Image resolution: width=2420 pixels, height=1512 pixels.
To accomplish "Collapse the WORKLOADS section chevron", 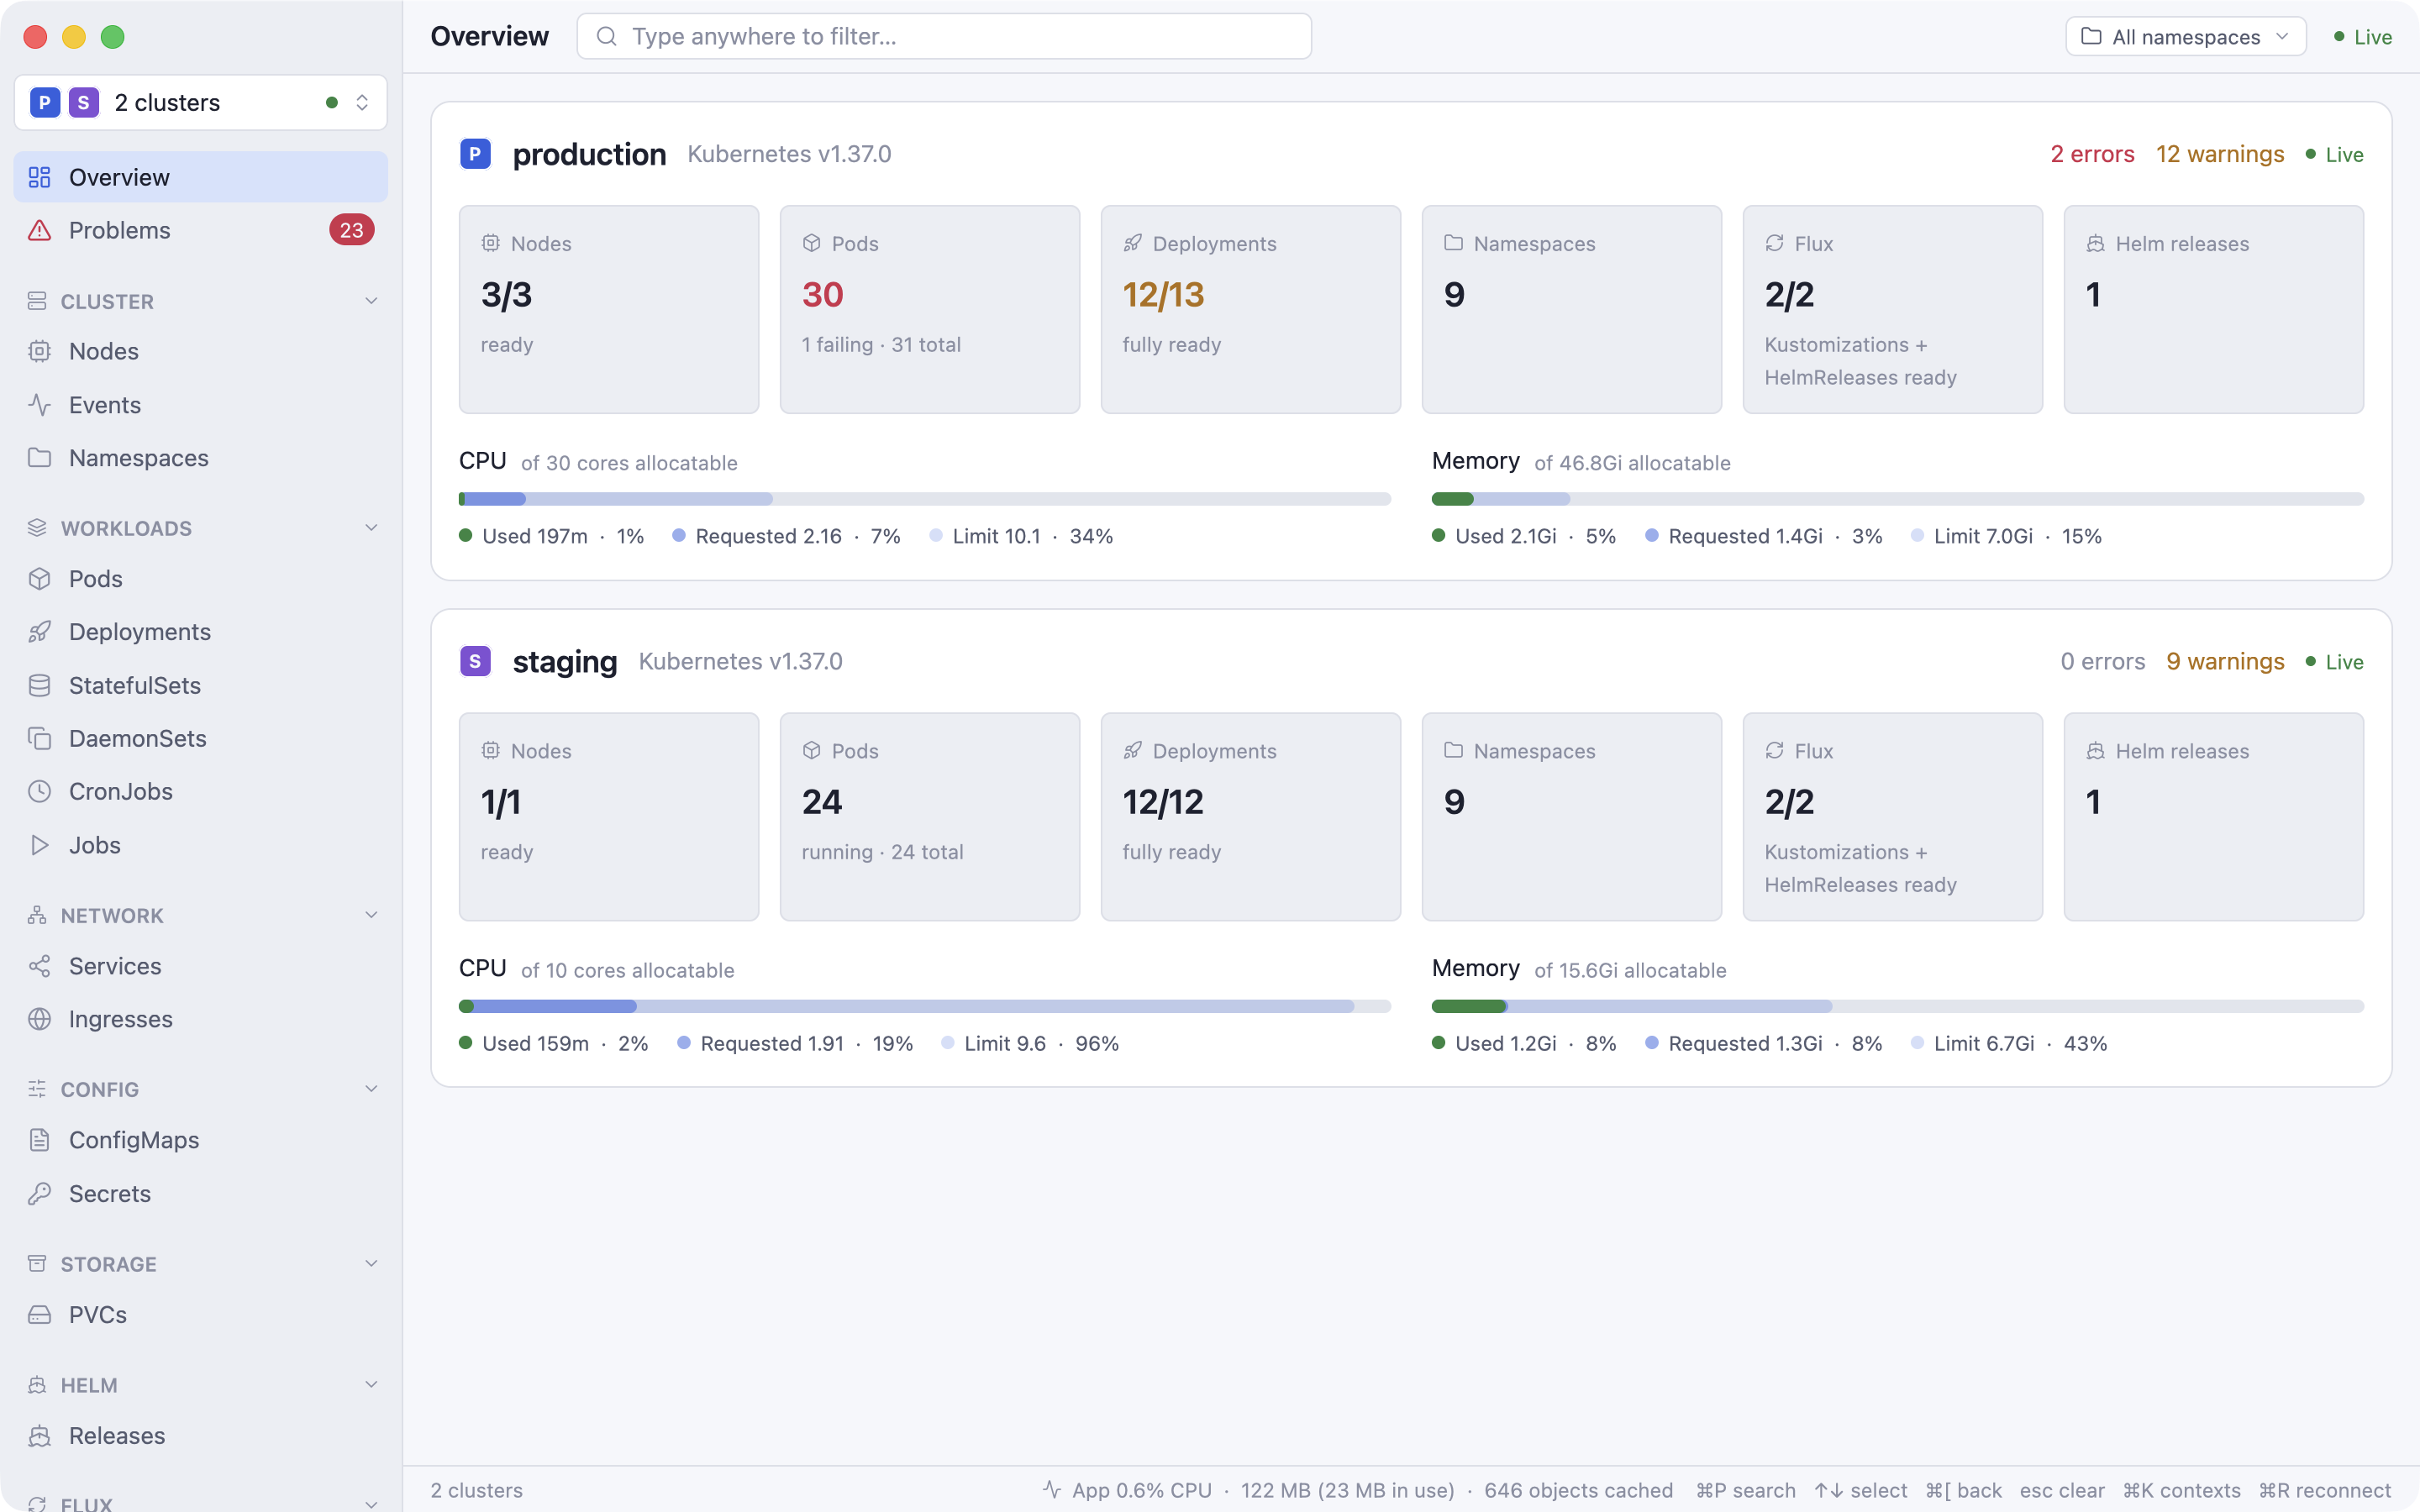I will (371, 528).
